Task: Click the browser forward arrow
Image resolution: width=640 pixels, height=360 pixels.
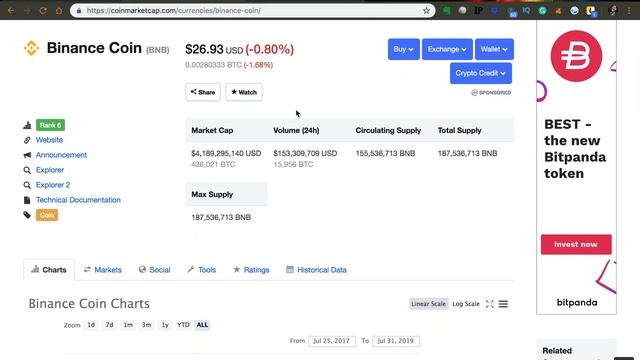Action: [x=27, y=11]
